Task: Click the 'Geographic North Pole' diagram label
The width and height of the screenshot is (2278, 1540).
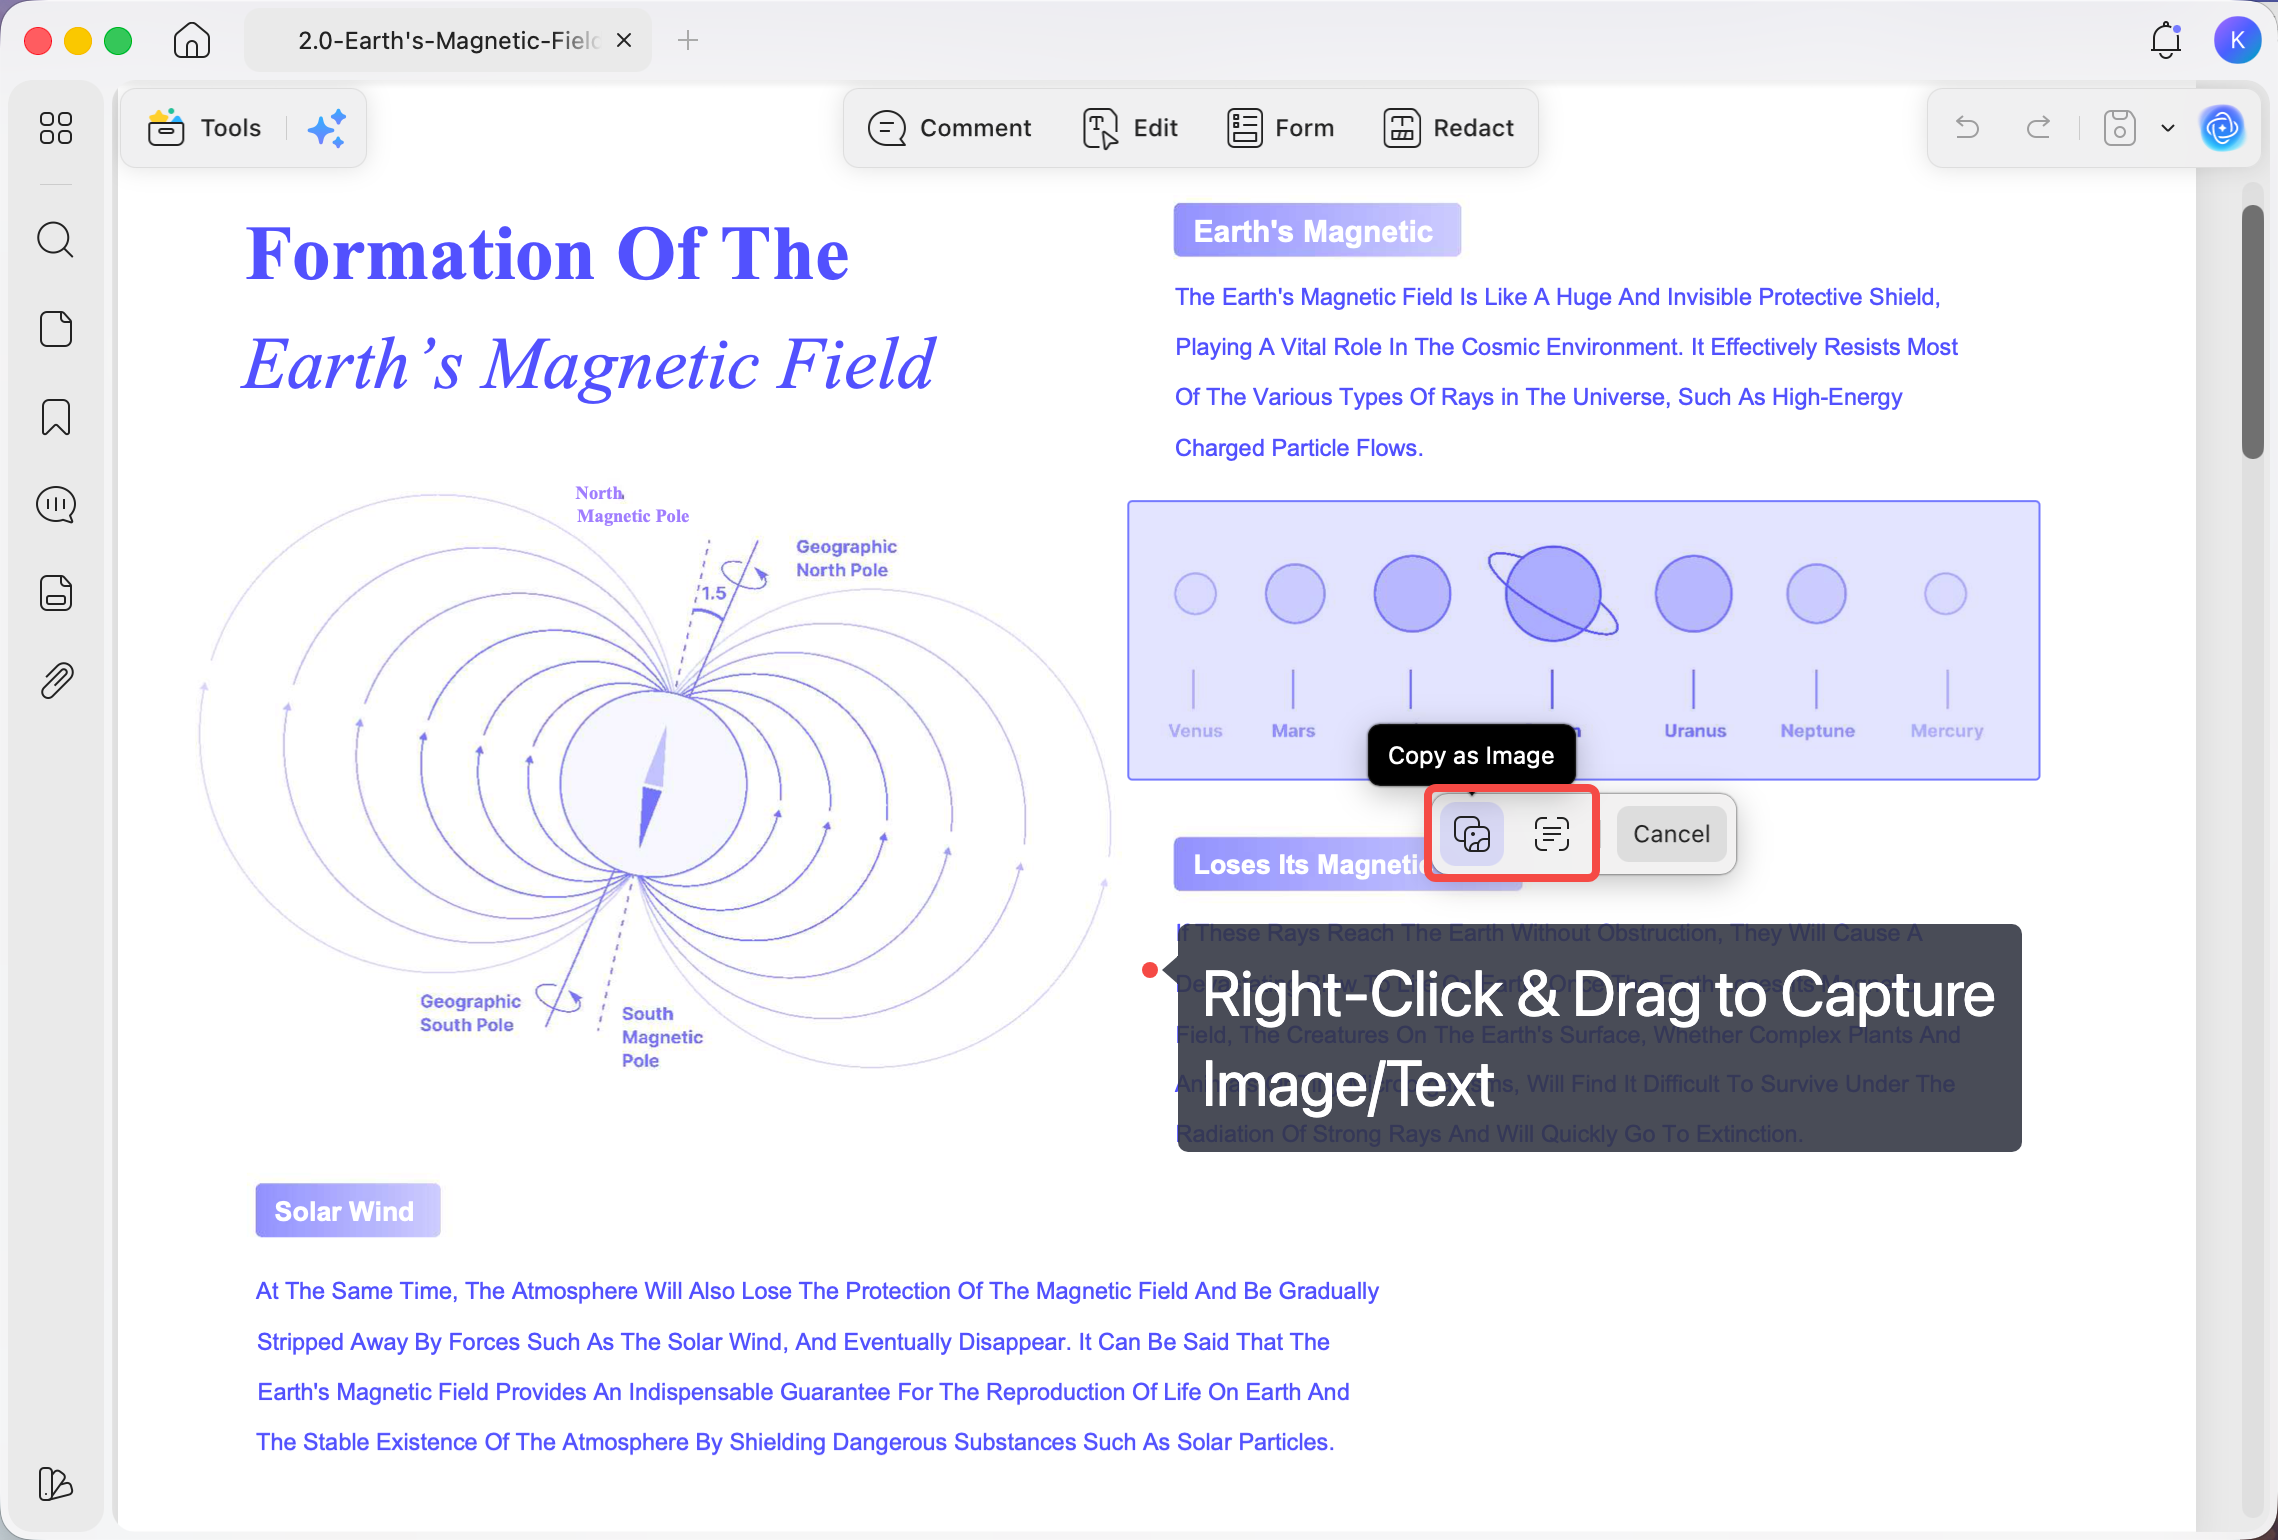Action: (x=846, y=558)
